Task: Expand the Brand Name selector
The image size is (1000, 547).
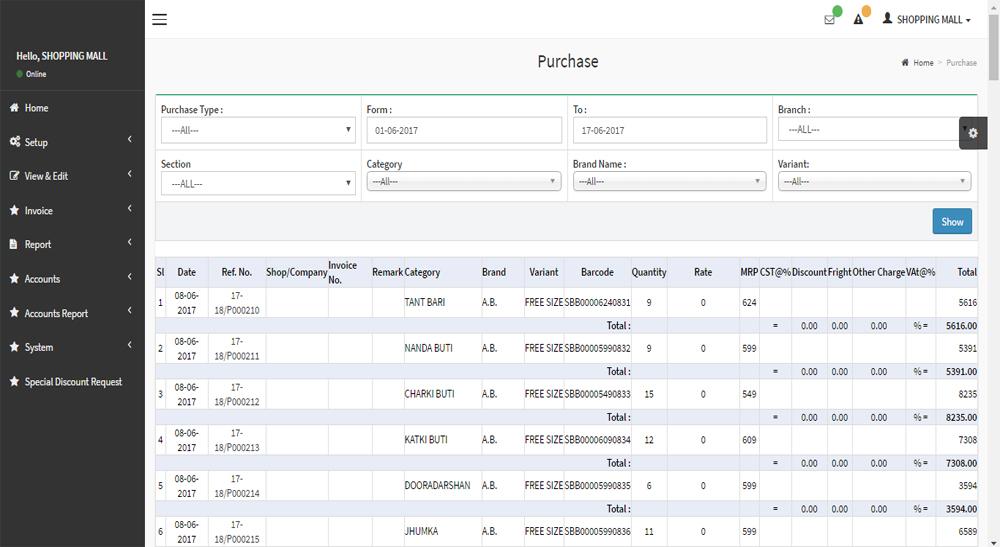Action: click(669, 181)
